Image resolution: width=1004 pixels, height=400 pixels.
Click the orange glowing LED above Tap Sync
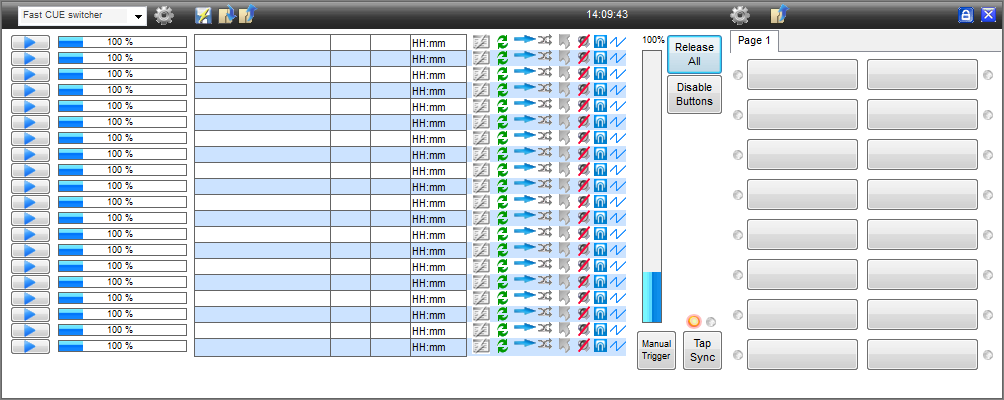point(694,321)
